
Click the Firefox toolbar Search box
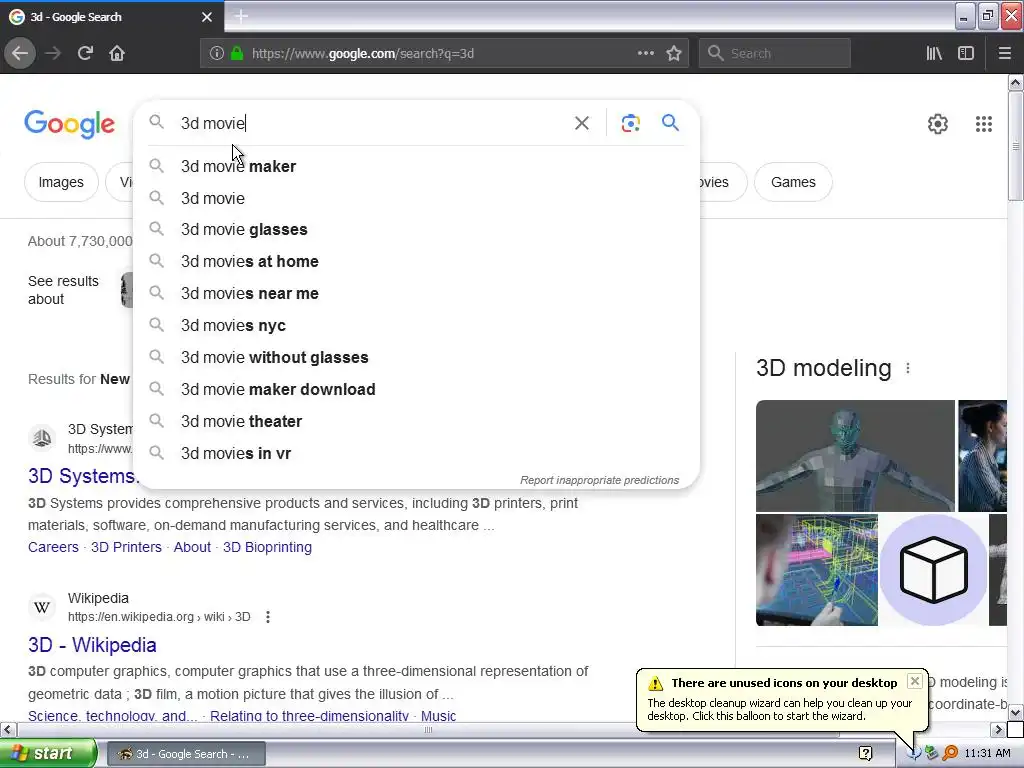click(775, 53)
